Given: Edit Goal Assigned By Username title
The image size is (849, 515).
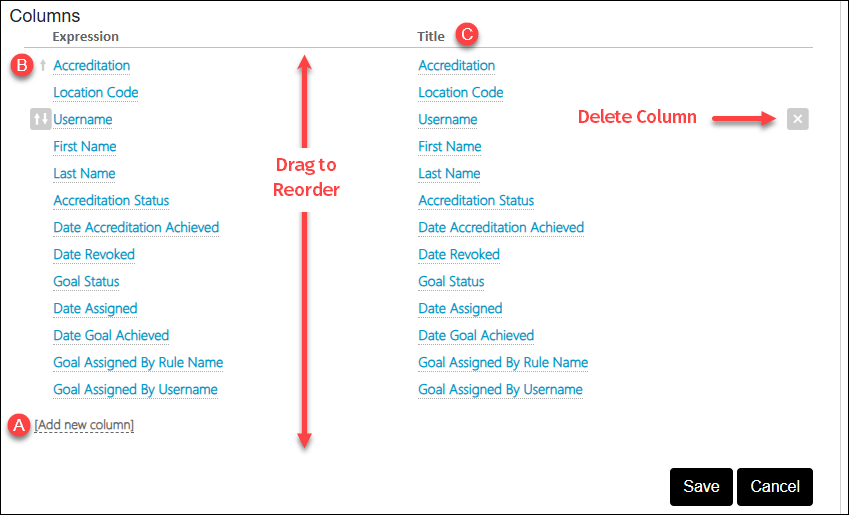Looking at the screenshot, I should point(500,390).
